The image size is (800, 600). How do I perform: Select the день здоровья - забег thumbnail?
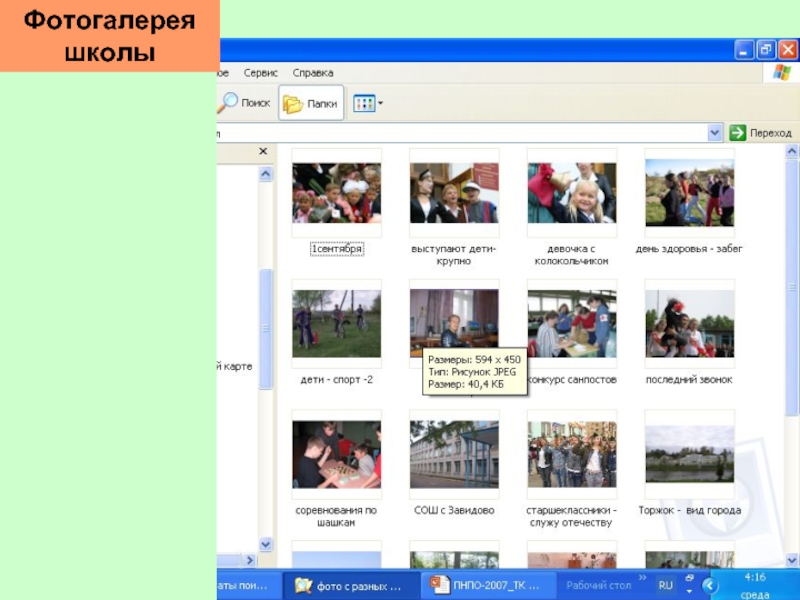[x=689, y=193]
